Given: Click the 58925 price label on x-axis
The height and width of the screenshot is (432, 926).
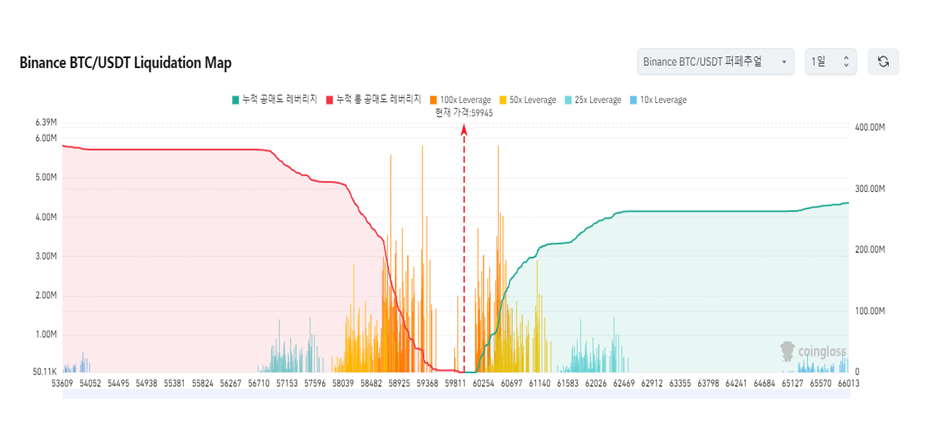Looking at the screenshot, I should click(399, 383).
